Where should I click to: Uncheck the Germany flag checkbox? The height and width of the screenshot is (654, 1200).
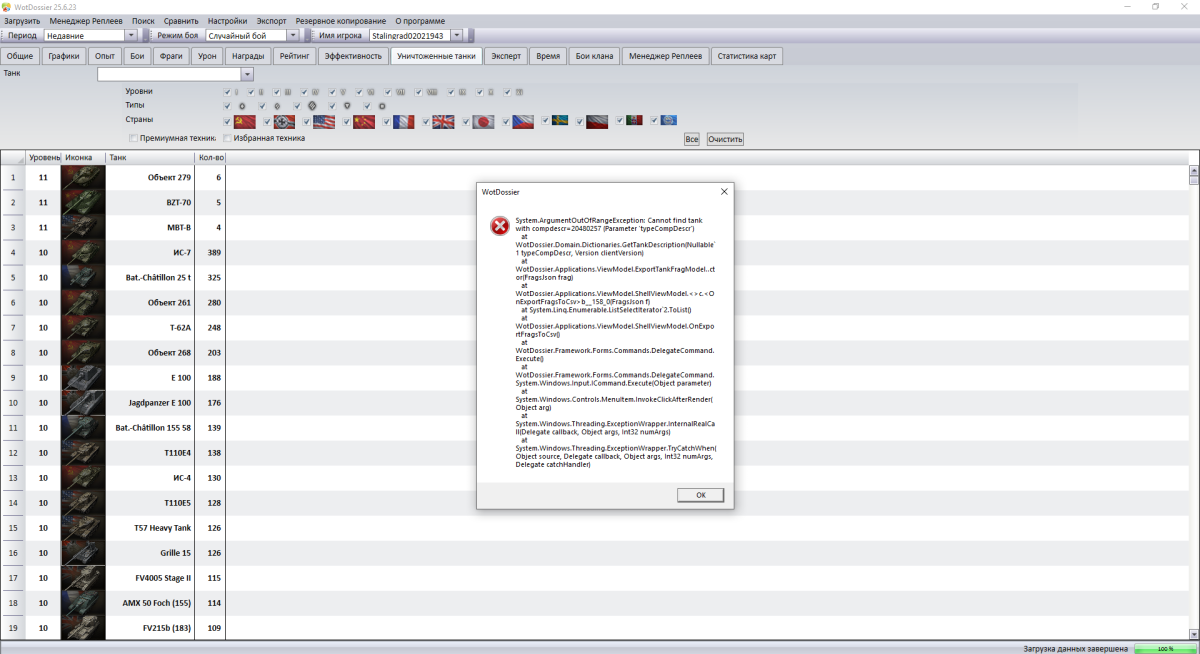[x=267, y=121]
